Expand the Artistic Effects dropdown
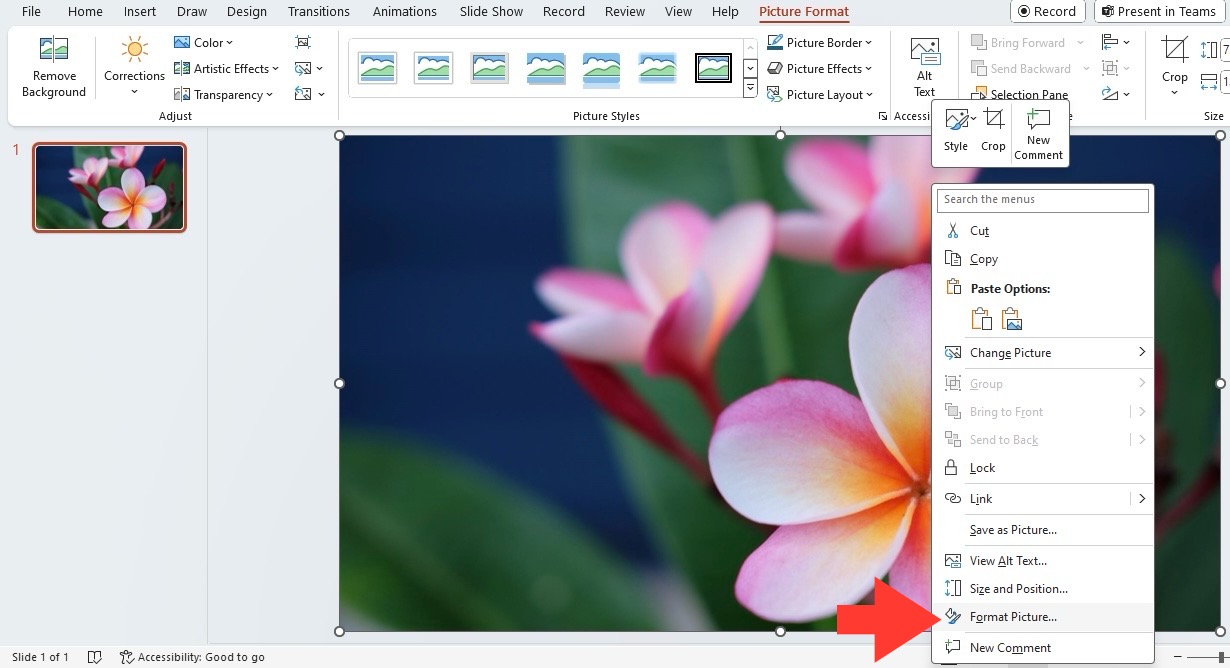The image size is (1230, 668). 226,69
